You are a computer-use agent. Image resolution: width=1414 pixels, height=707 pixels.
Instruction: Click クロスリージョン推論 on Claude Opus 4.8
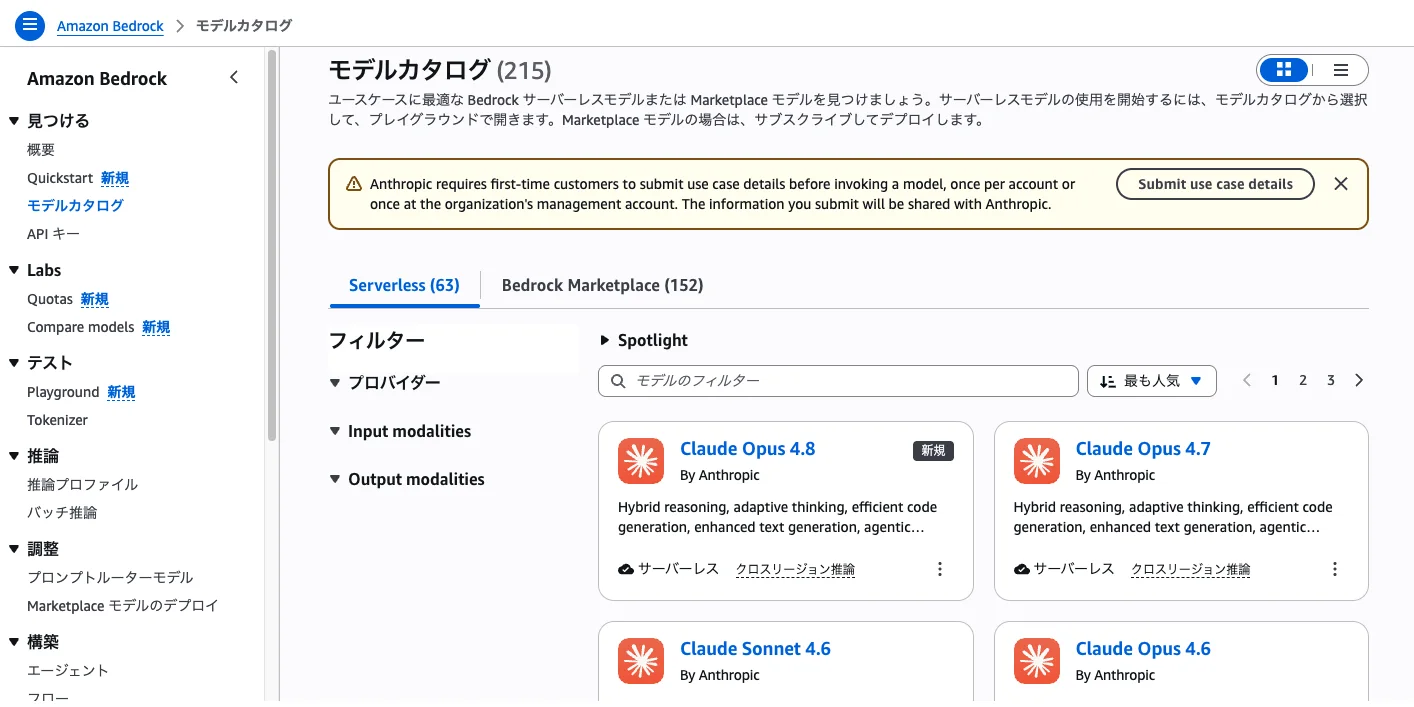(795, 569)
